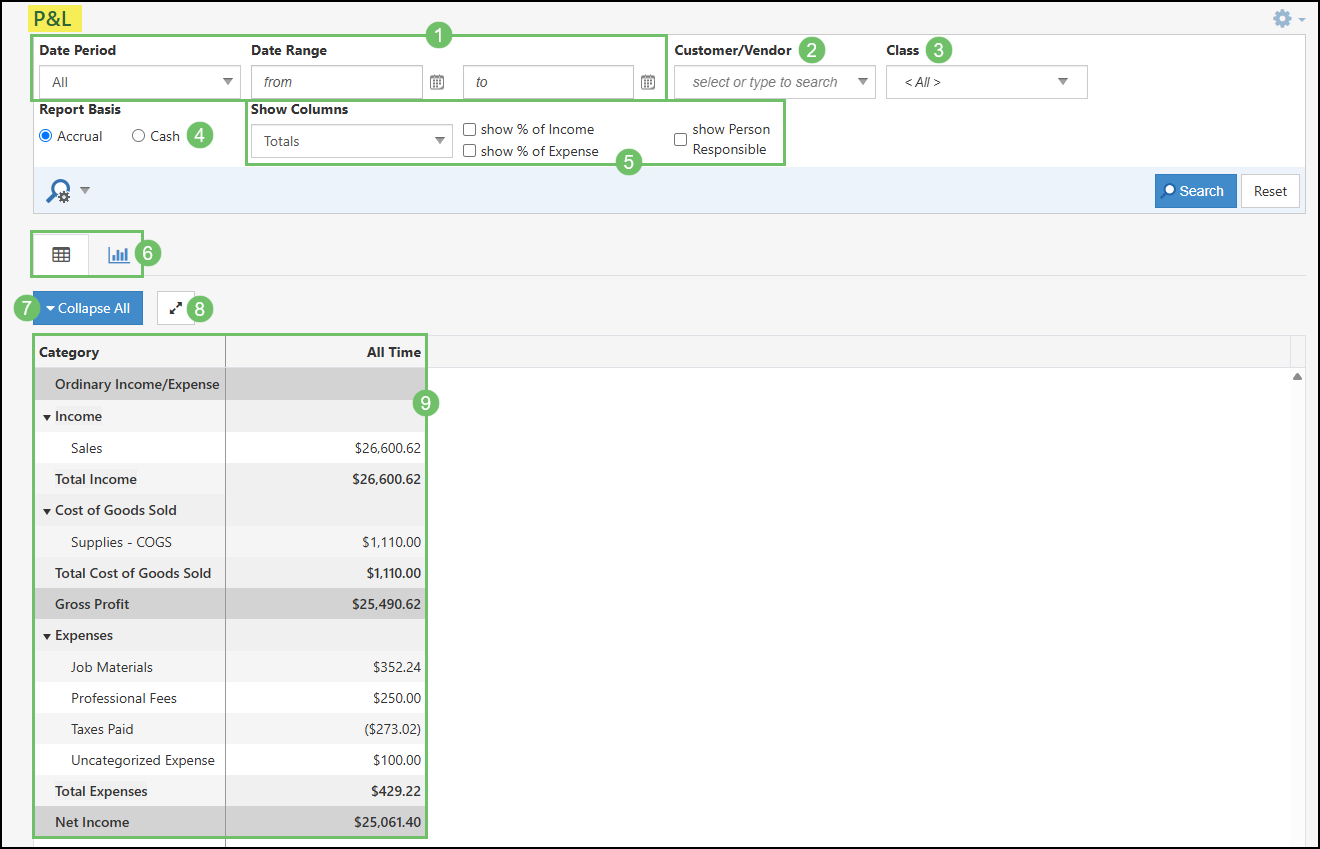Select the Cash report basis

[138, 136]
